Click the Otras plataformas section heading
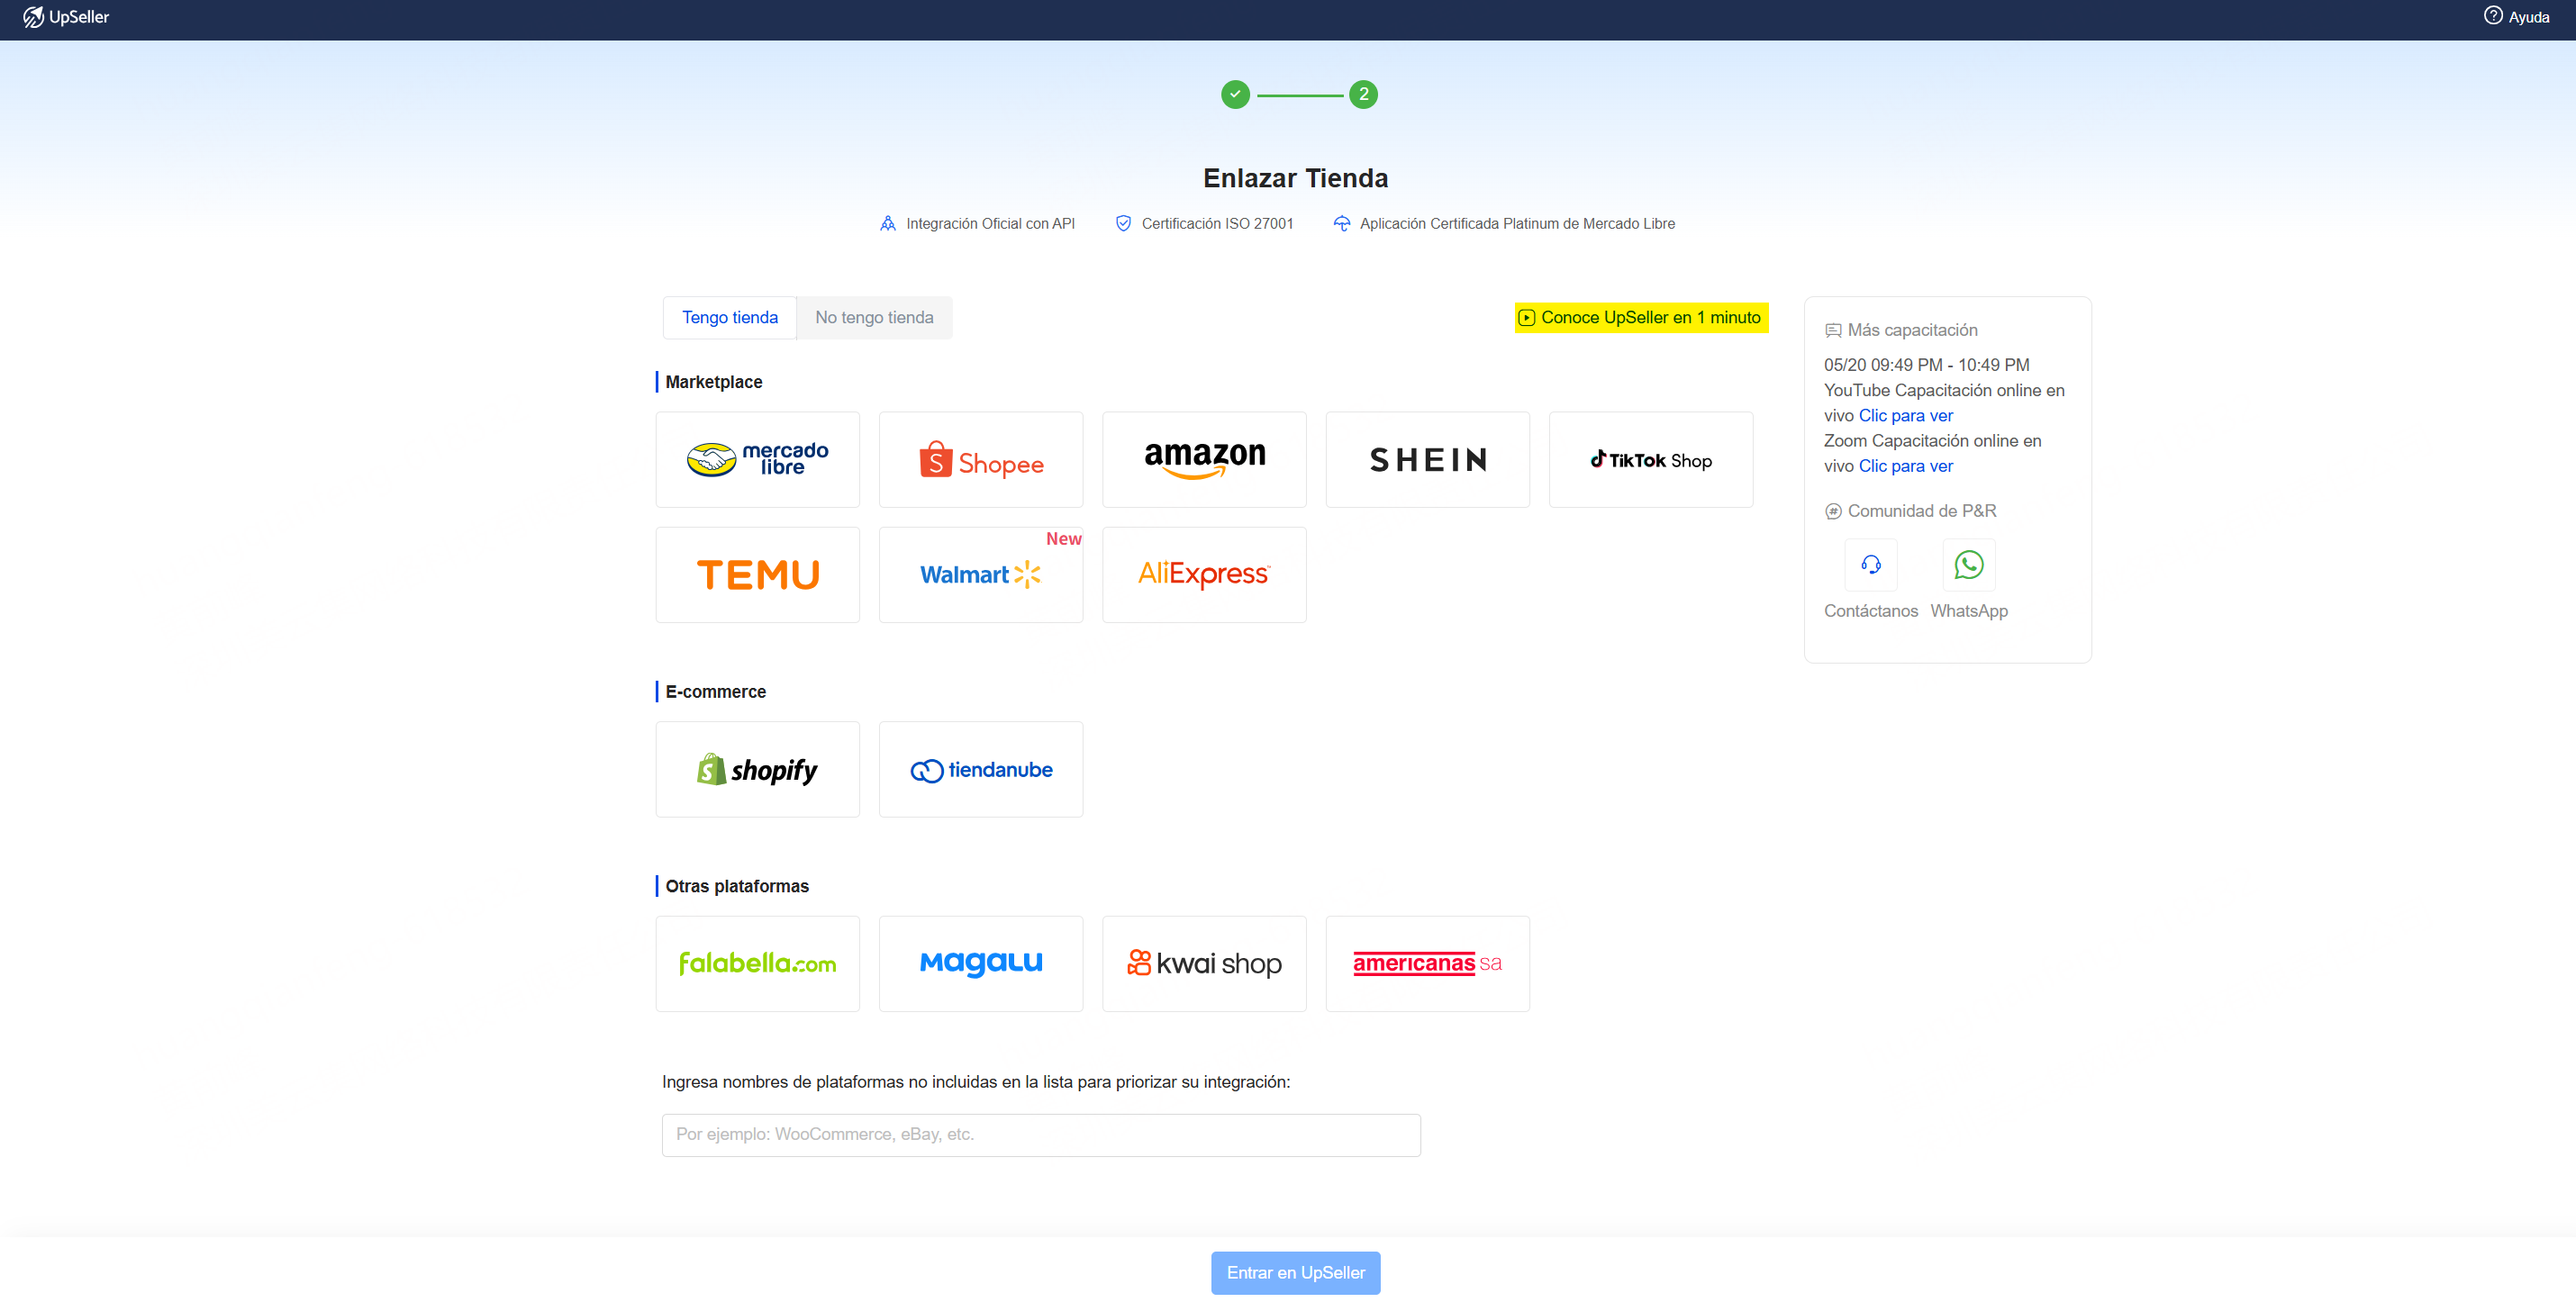This screenshot has height=1302, width=2576. click(x=737, y=886)
